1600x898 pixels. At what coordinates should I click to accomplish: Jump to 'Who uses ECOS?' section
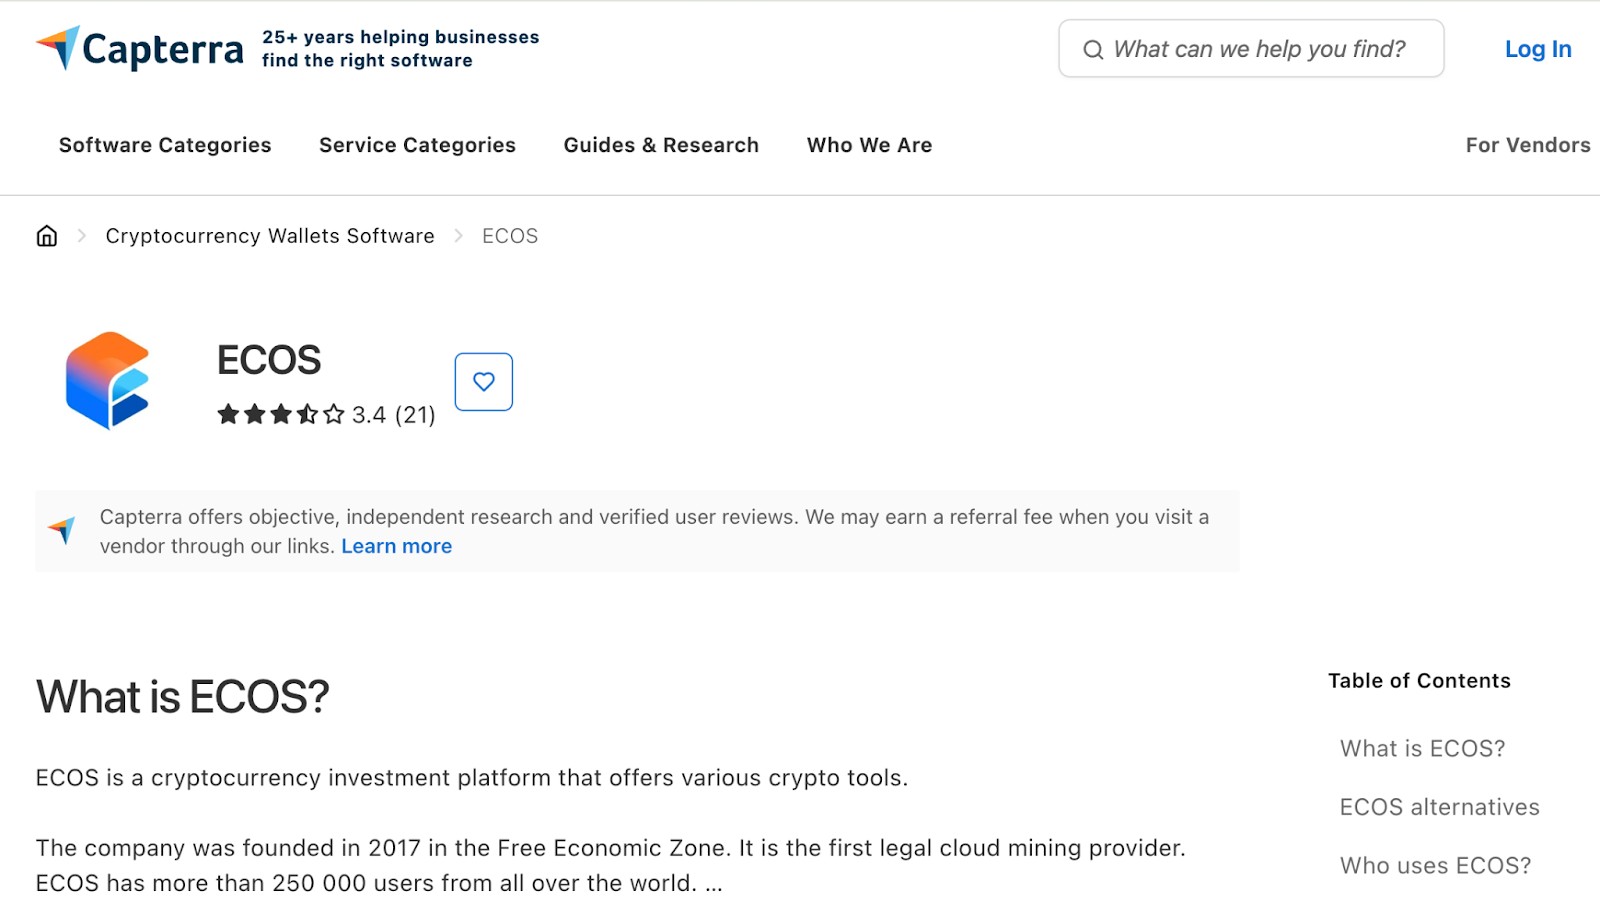coord(1435,865)
